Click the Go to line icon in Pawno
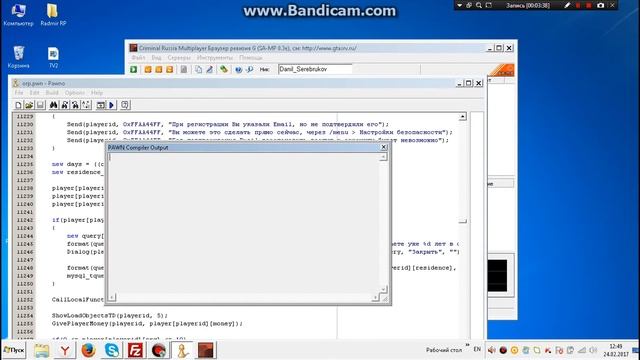This screenshot has width=640, height=360. (87, 105)
